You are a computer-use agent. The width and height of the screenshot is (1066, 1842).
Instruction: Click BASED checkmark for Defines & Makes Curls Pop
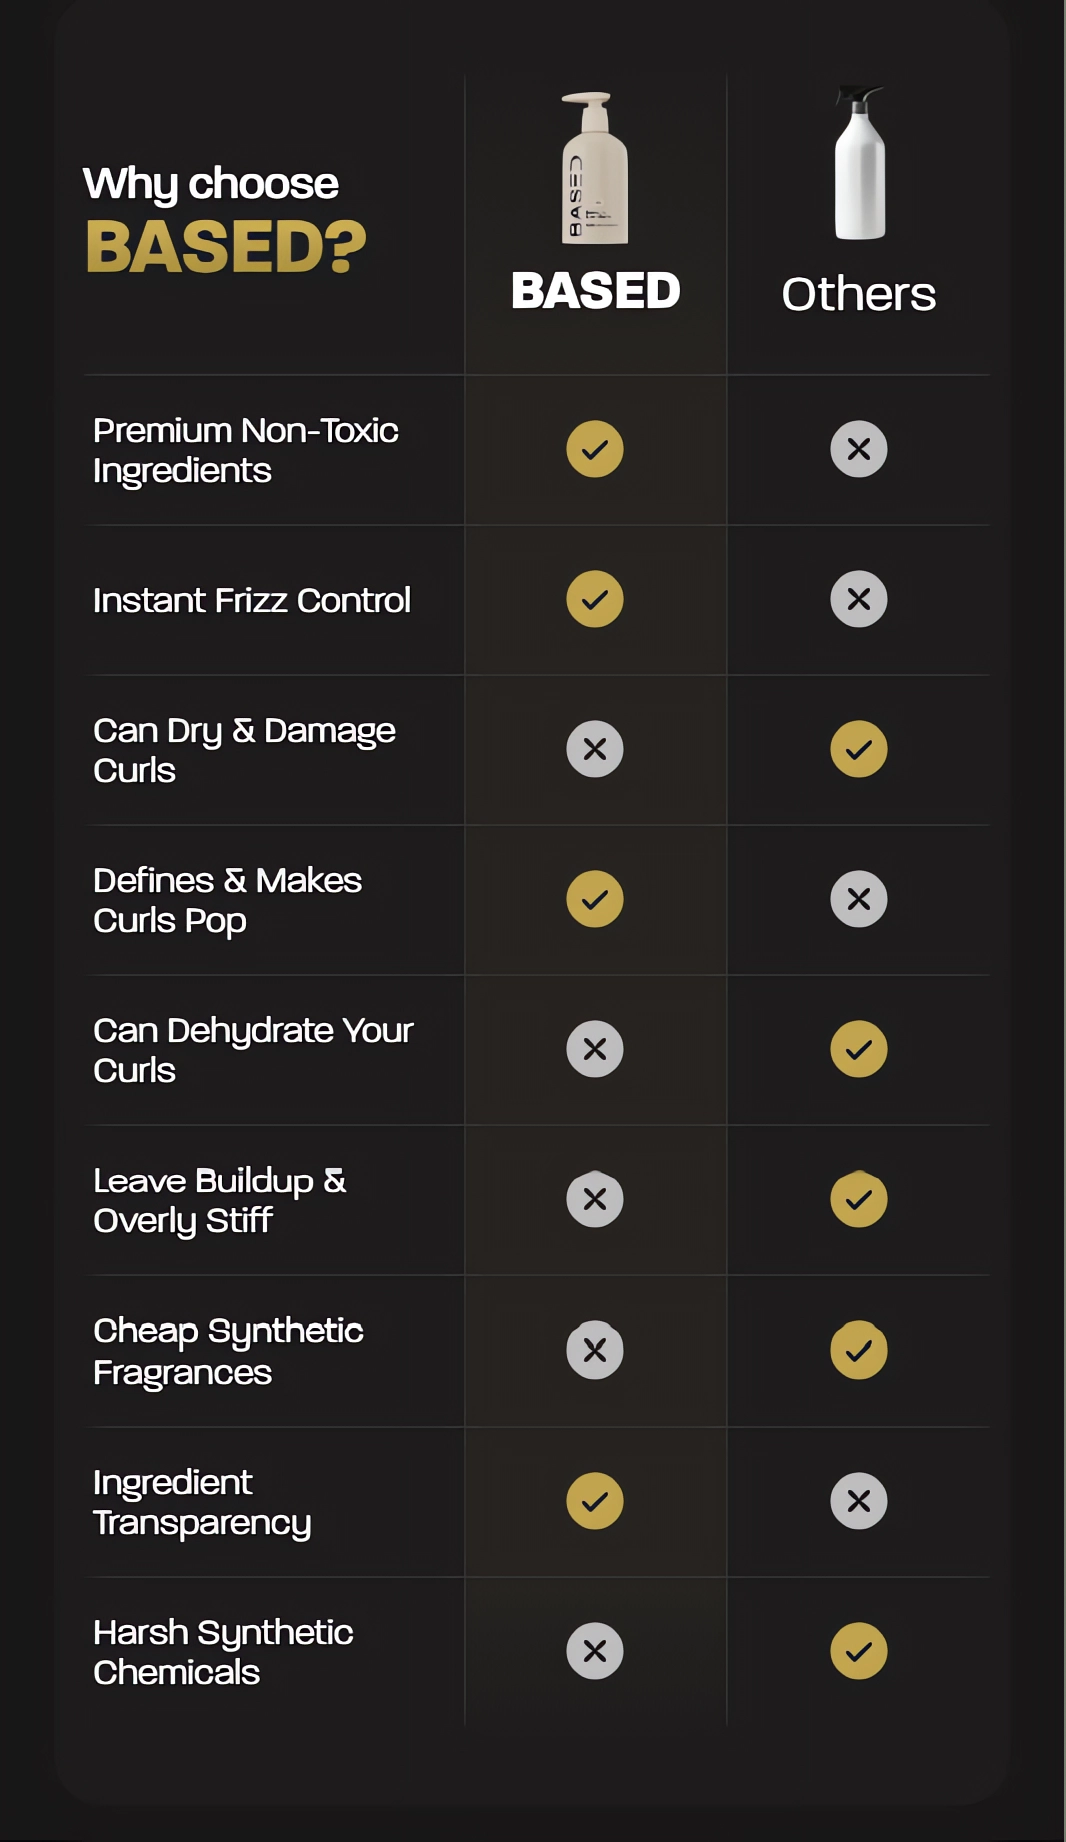pos(595,899)
